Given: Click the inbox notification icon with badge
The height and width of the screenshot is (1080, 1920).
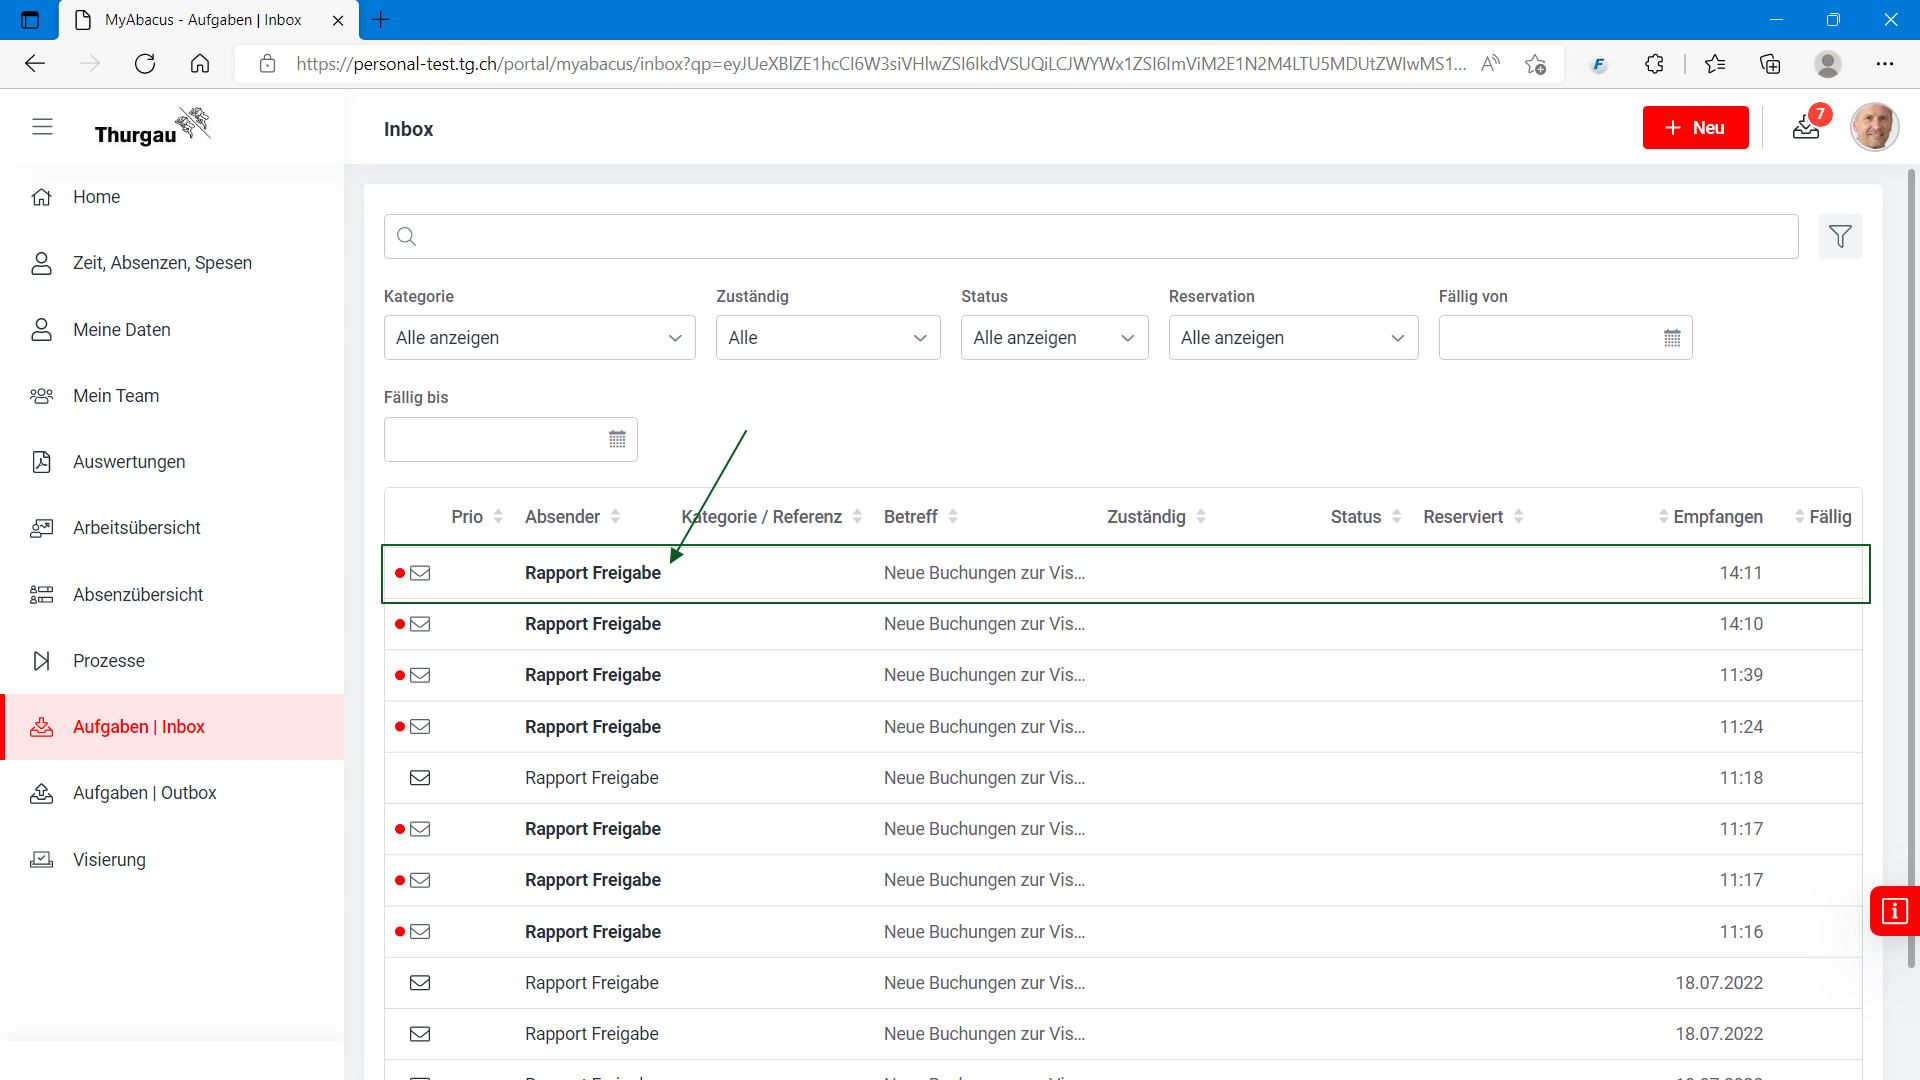Looking at the screenshot, I should pos(1806,127).
